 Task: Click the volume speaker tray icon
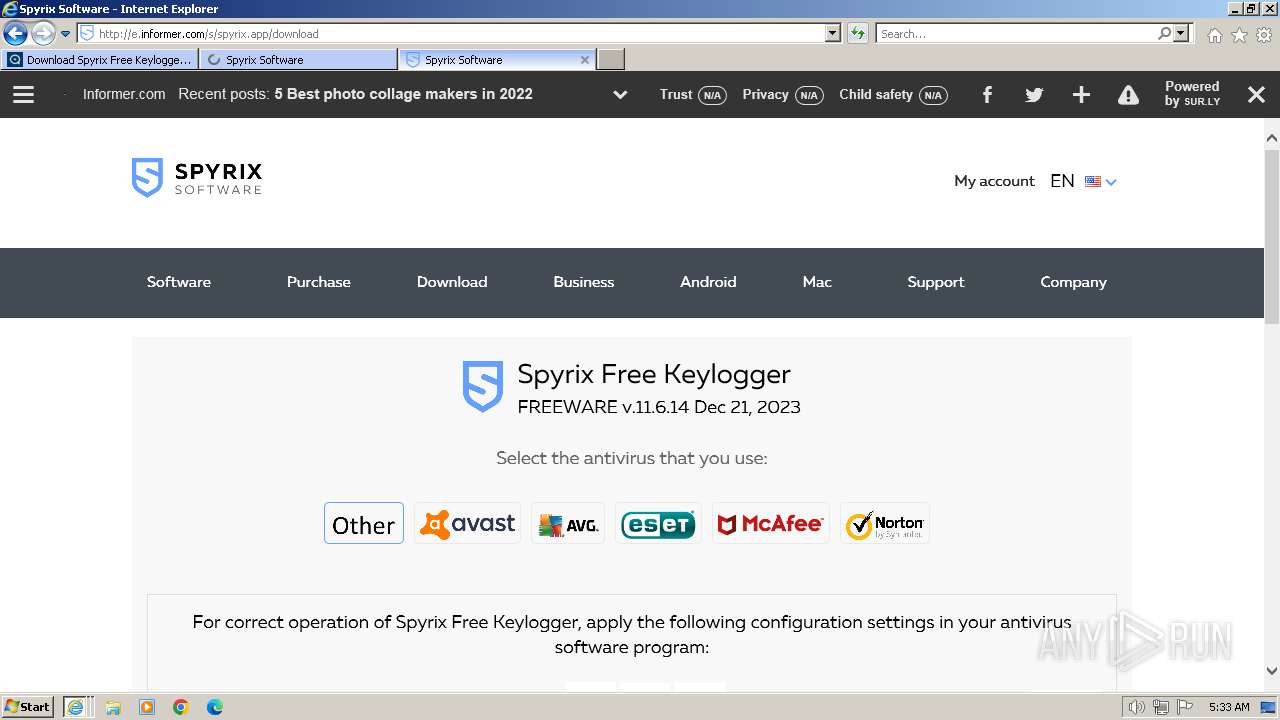pyautogui.click(x=1136, y=707)
